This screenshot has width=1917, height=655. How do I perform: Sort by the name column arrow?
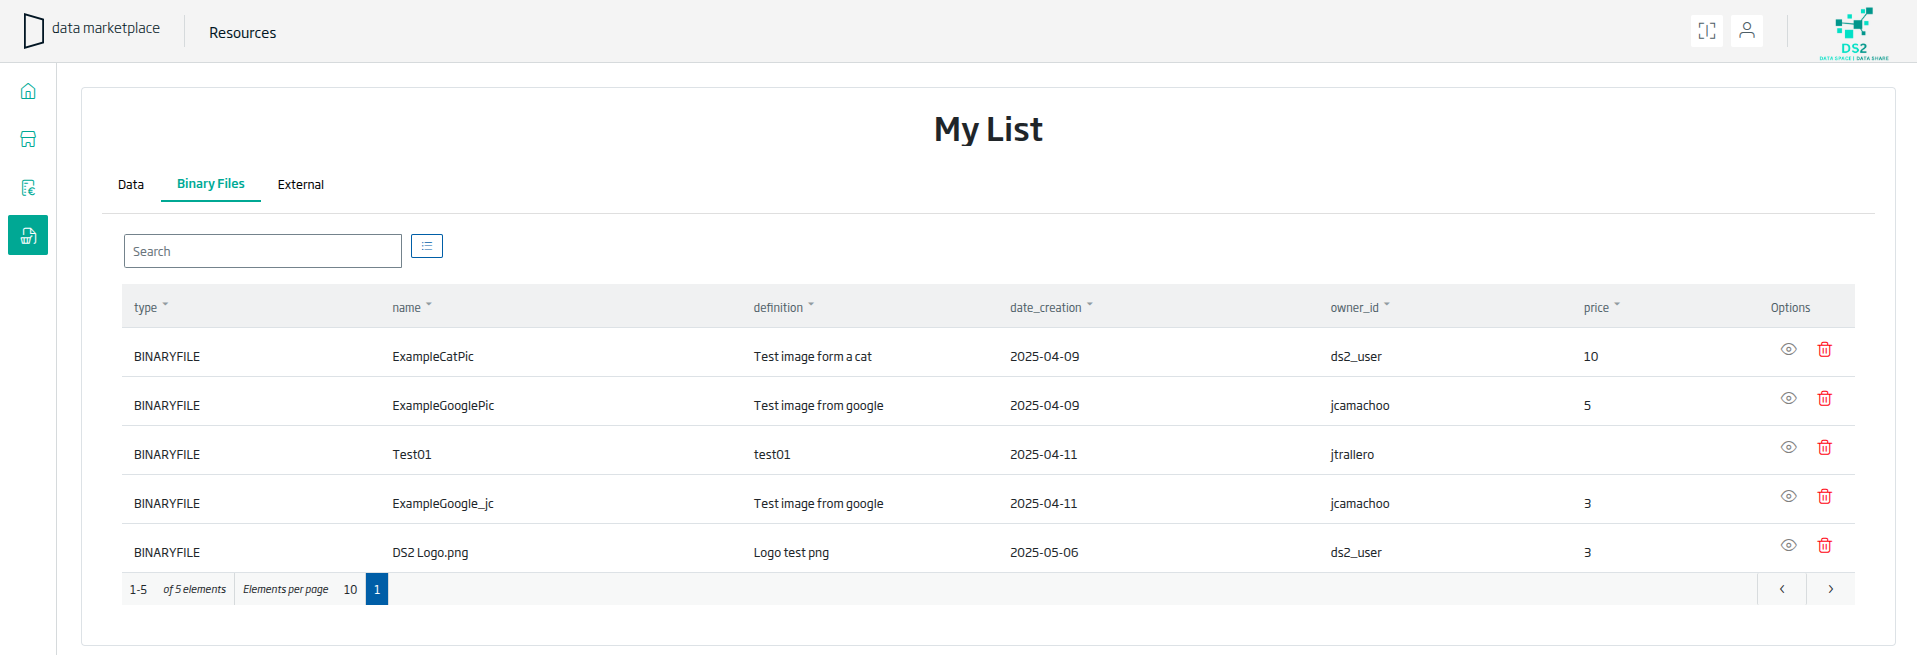[429, 305]
